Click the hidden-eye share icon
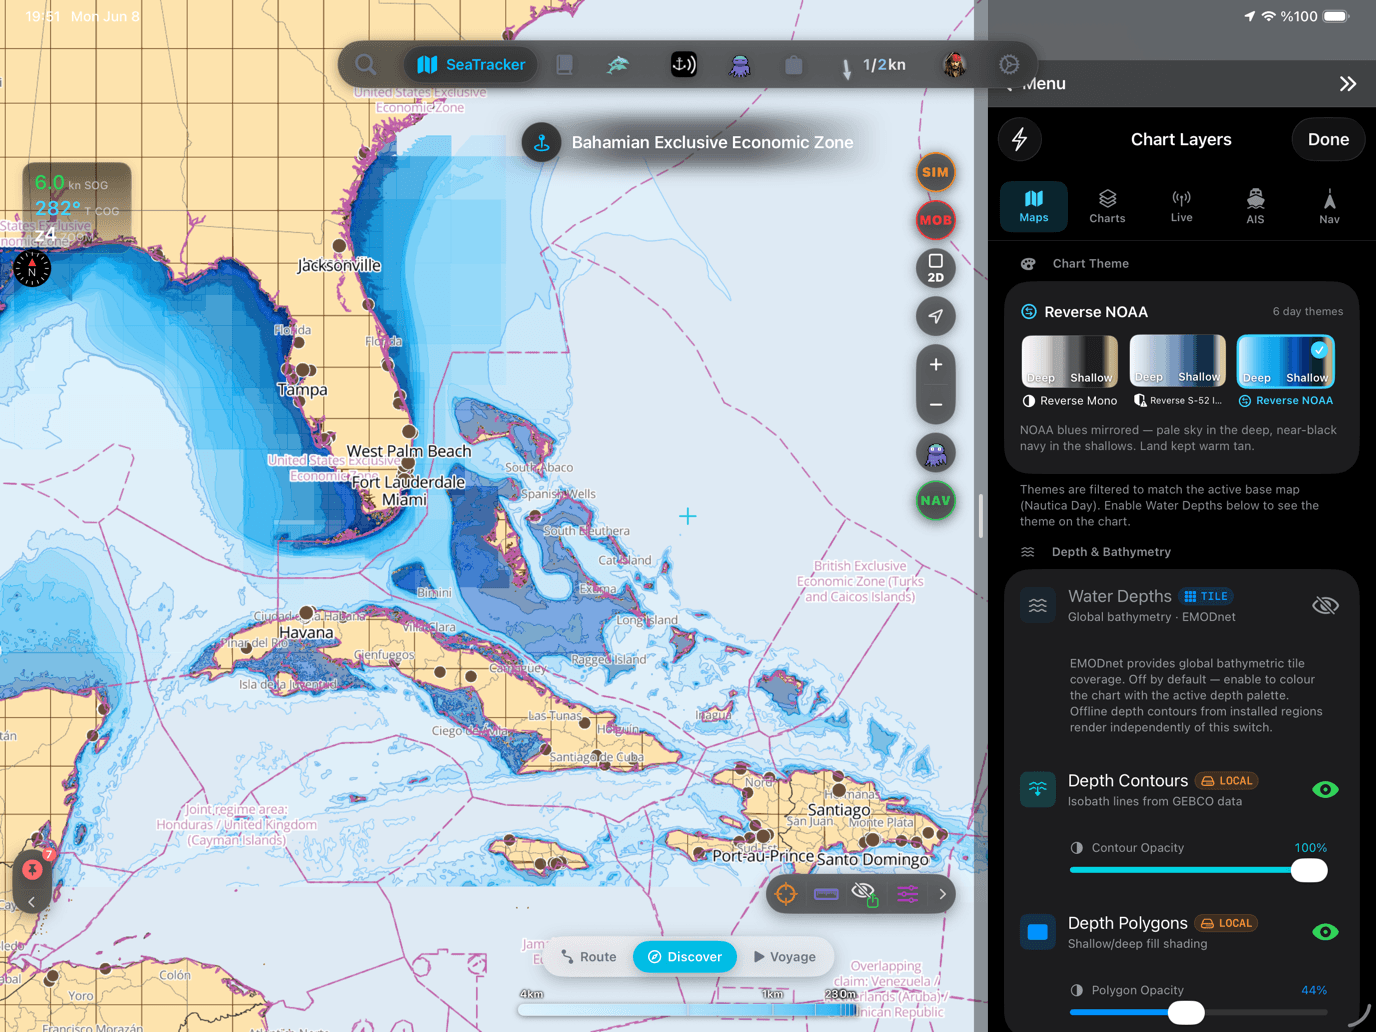1376x1032 pixels. tap(865, 894)
